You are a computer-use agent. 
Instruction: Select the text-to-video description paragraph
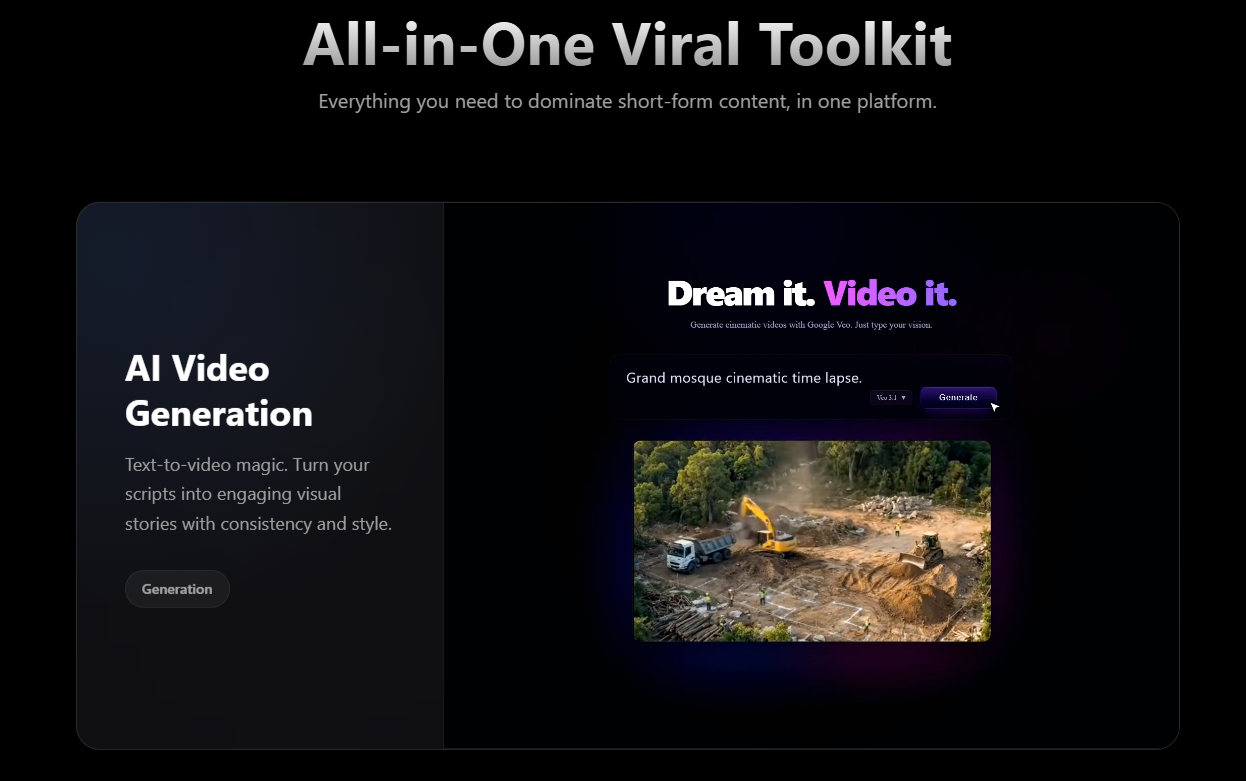click(x=258, y=494)
